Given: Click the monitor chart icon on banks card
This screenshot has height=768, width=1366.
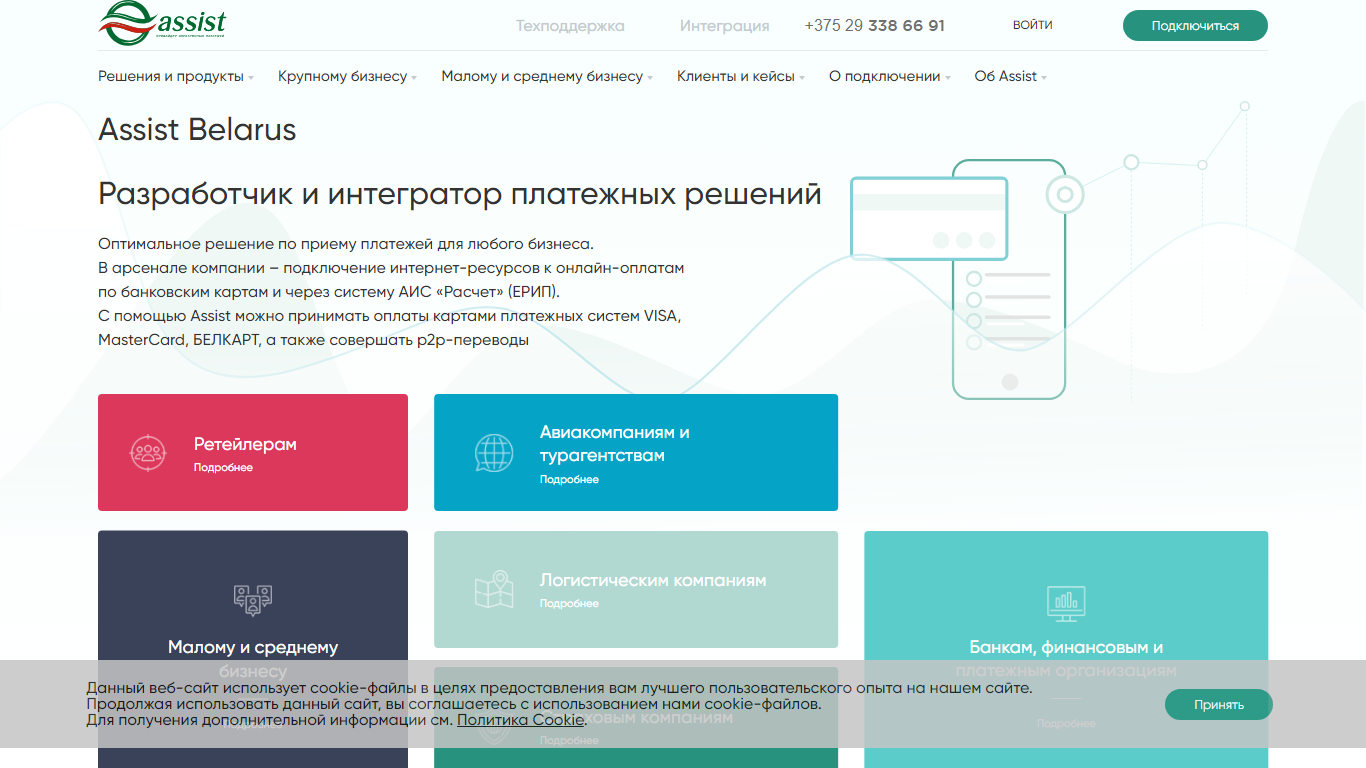Looking at the screenshot, I should coord(1066,603).
